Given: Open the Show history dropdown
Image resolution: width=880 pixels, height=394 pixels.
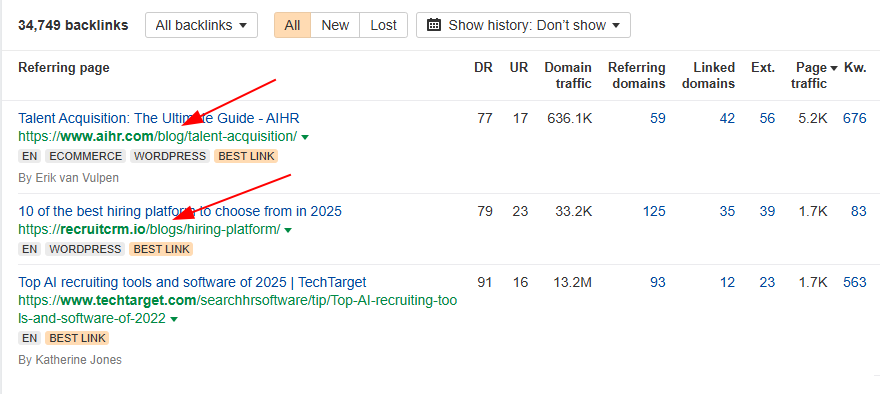Looking at the screenshot, I should [x=523, y=25].
